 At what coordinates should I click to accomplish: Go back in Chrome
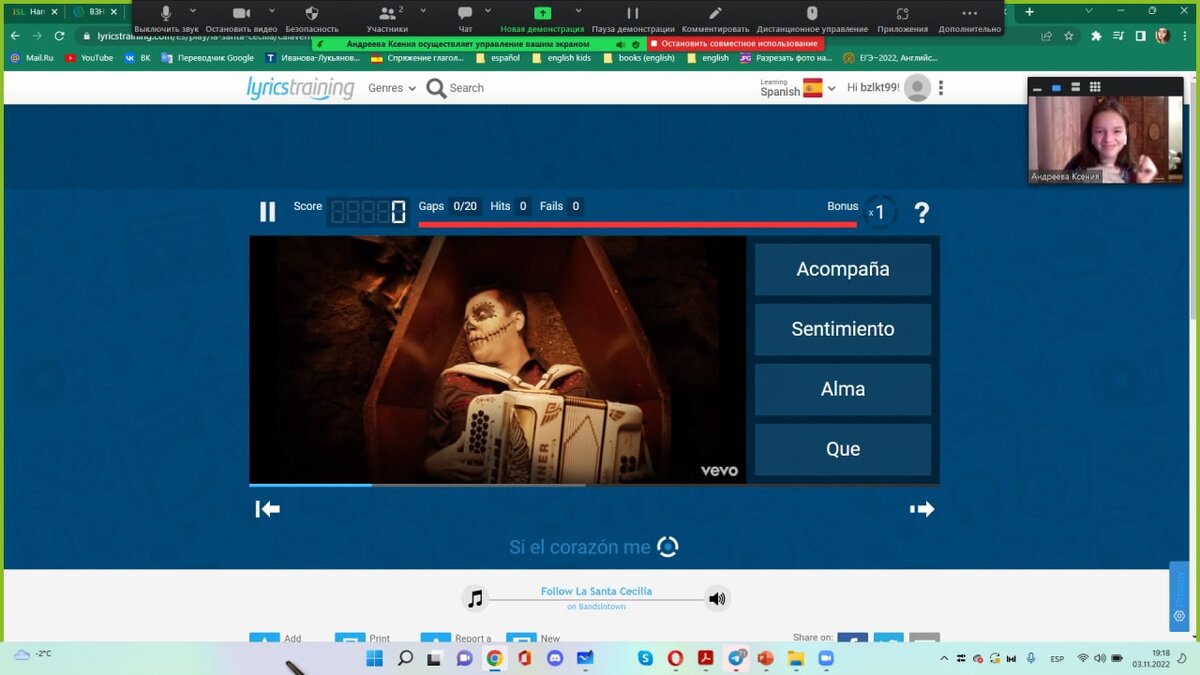(x=14, y=35)
